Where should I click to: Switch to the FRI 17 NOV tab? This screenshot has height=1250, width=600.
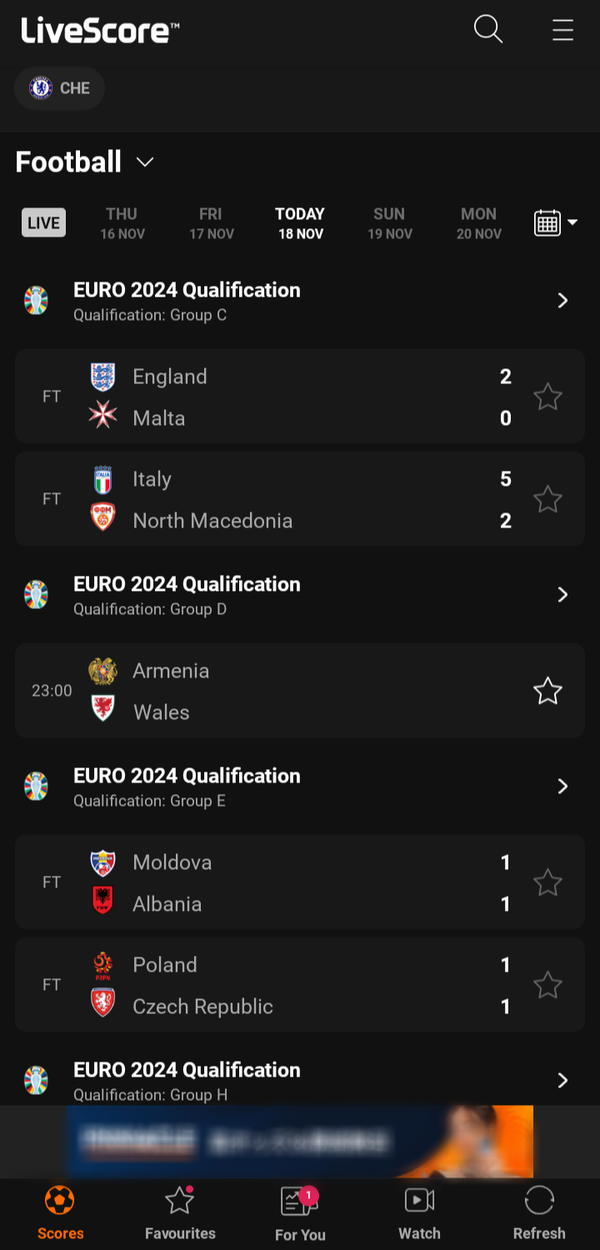pyautogui.click(x=211, y=223)
